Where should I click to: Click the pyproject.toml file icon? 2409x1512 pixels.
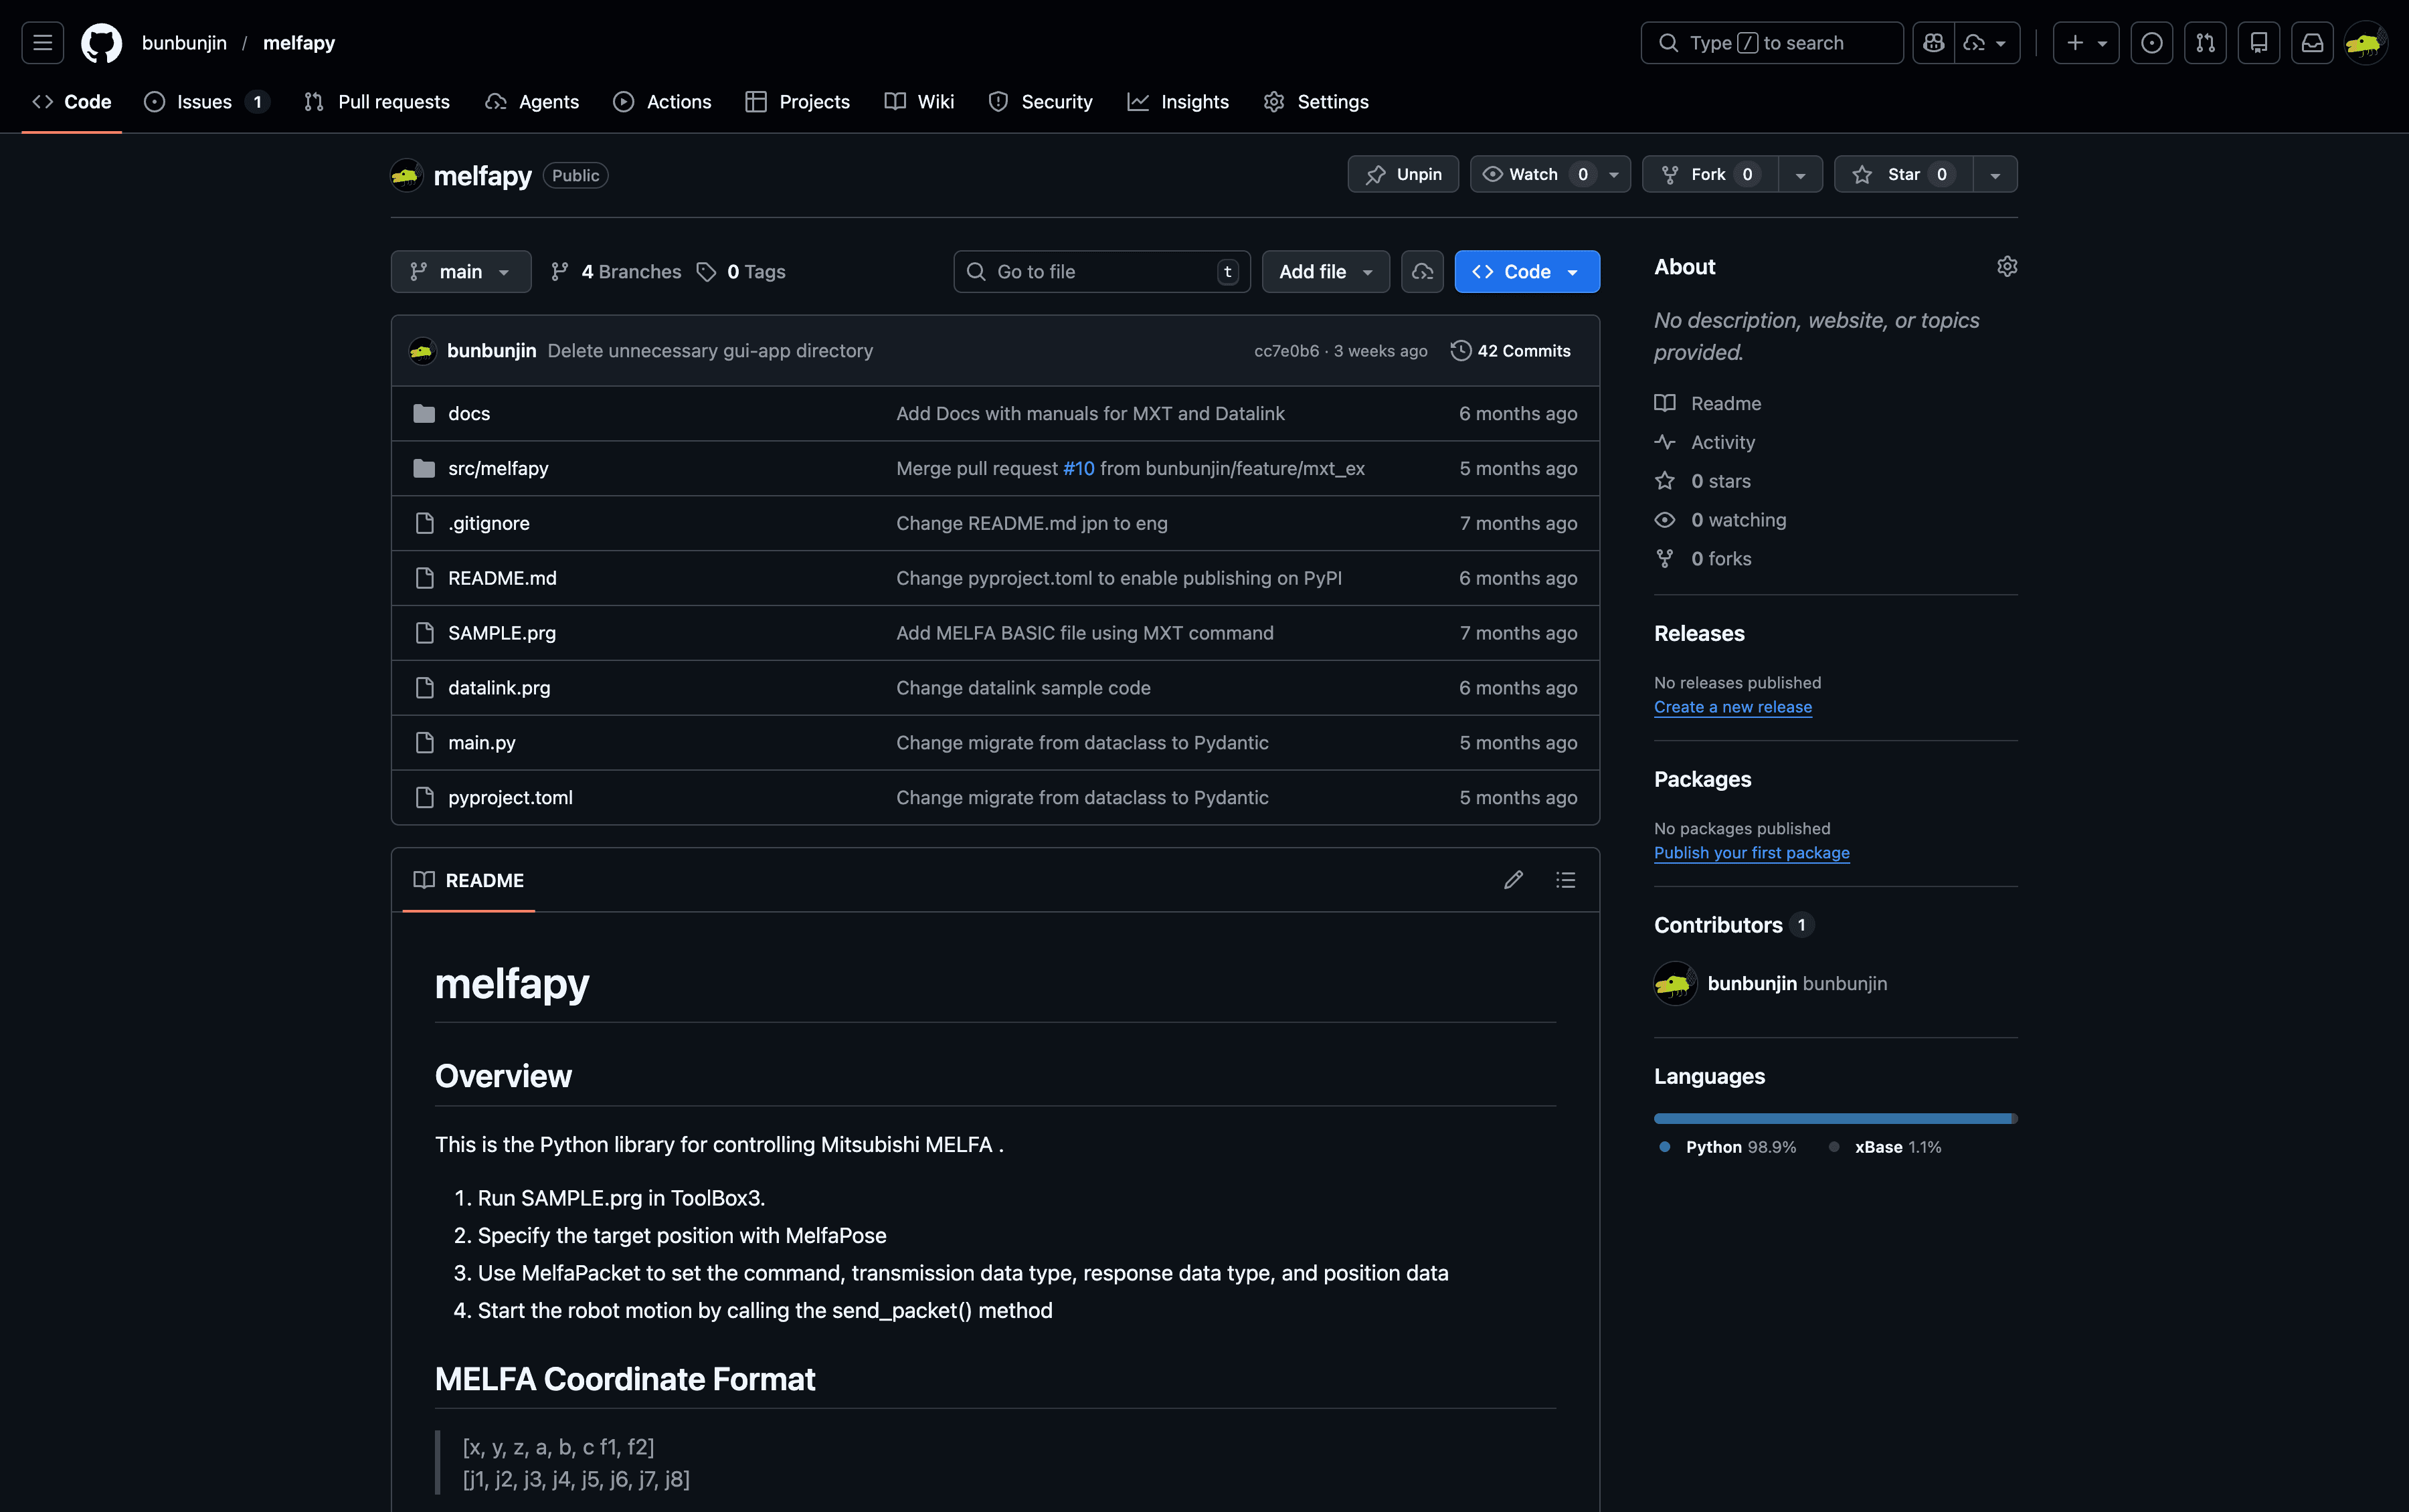coord(424,798)
